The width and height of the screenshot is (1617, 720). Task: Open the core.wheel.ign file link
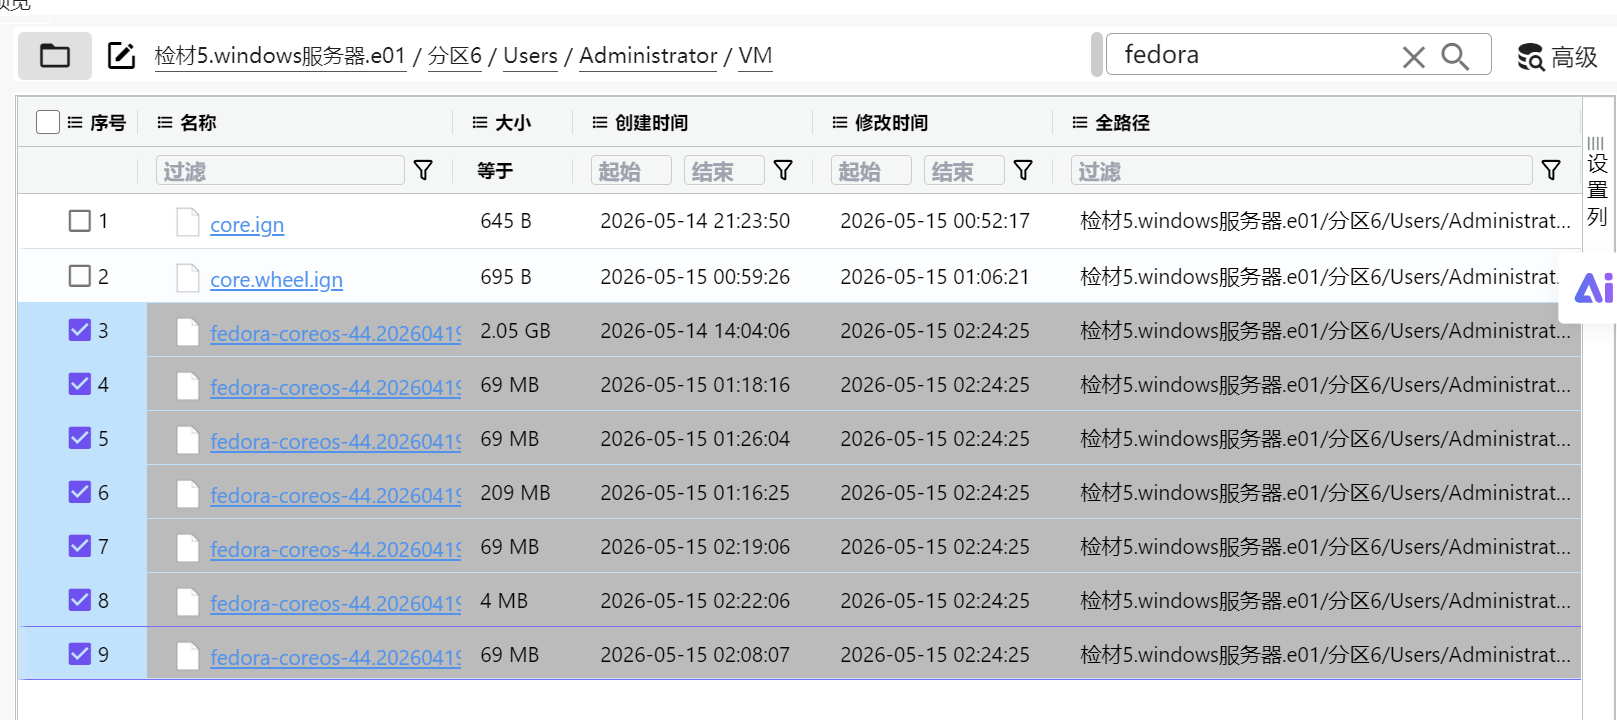(x=276, y=280)
